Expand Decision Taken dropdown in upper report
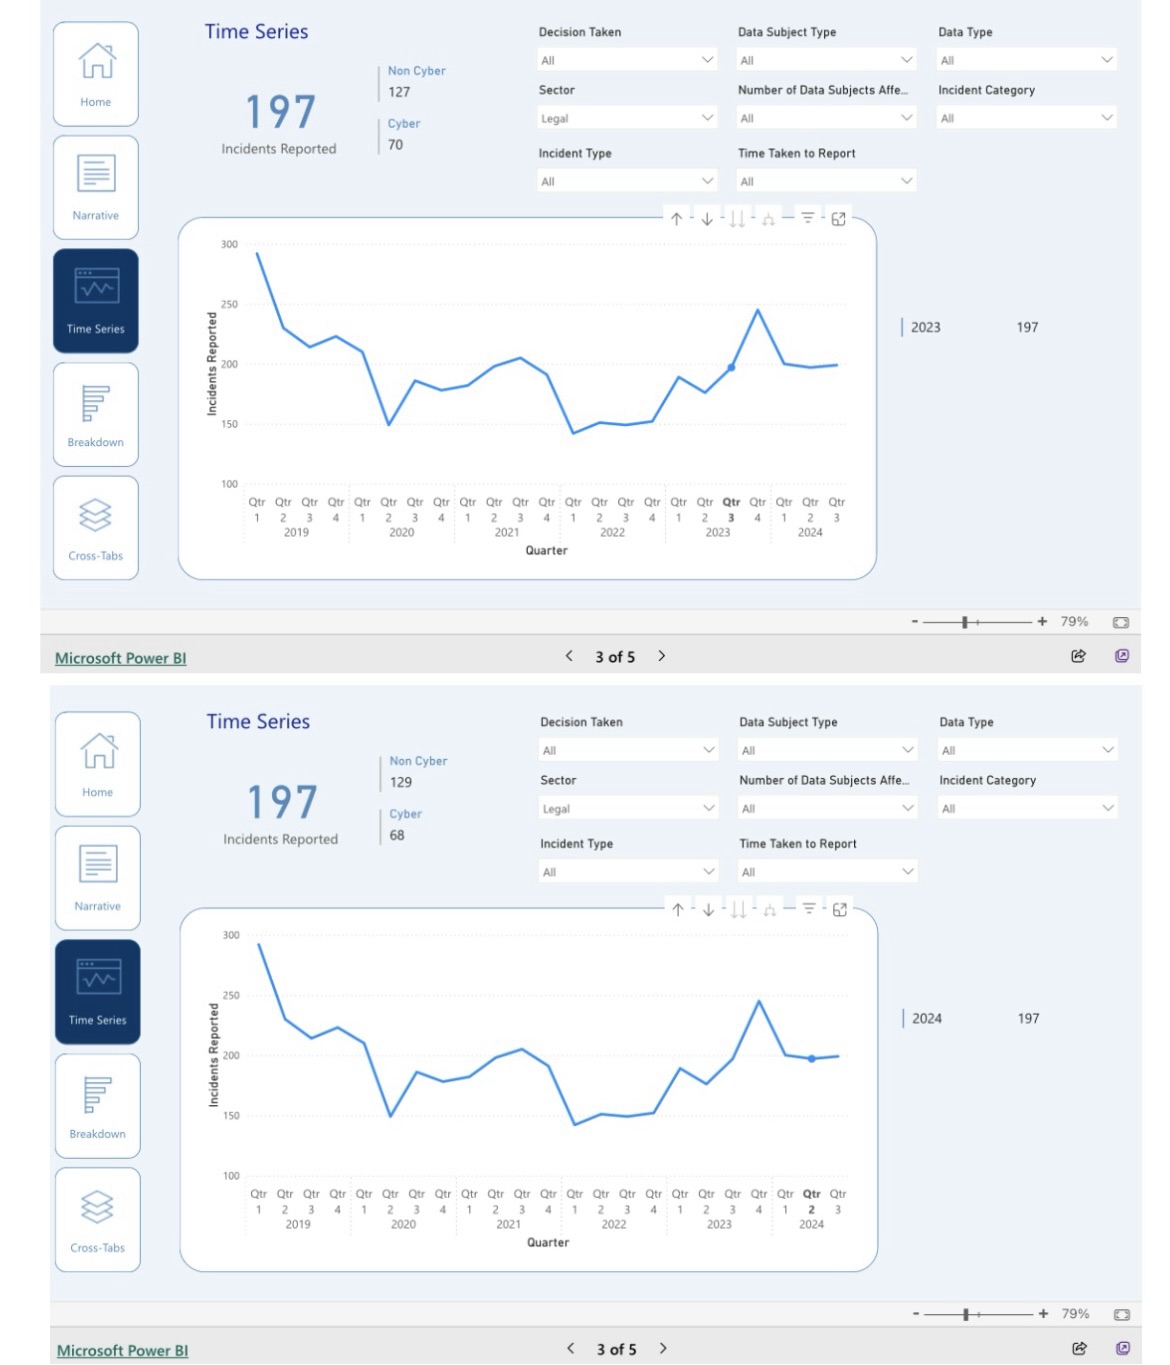Screen dimensions: 1170x1365 (627, 60)
